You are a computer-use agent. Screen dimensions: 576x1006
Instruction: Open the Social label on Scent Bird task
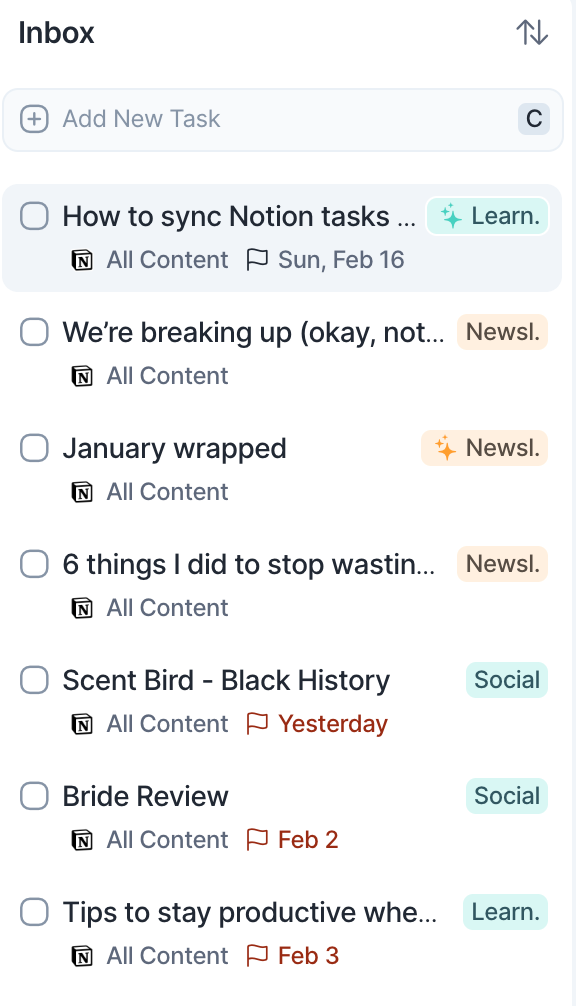pos(507,680)
